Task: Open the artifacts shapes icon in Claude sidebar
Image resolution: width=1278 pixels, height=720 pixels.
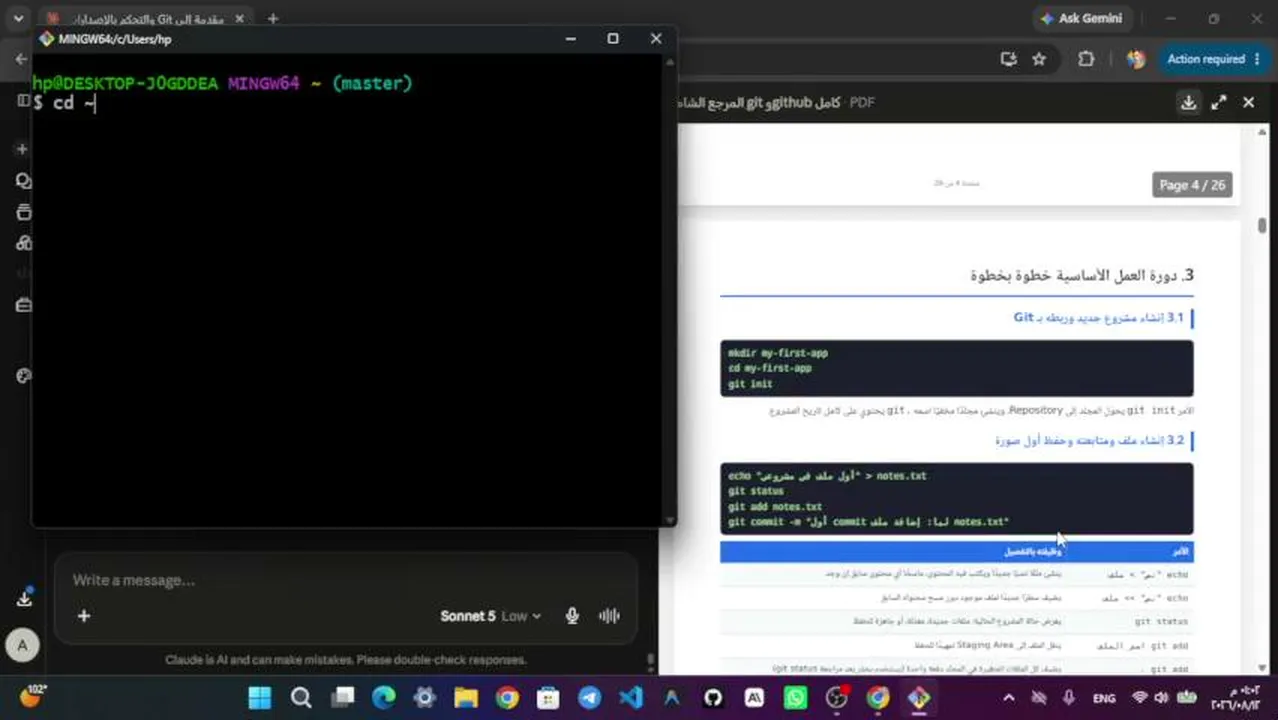Action: click(24, 243)
